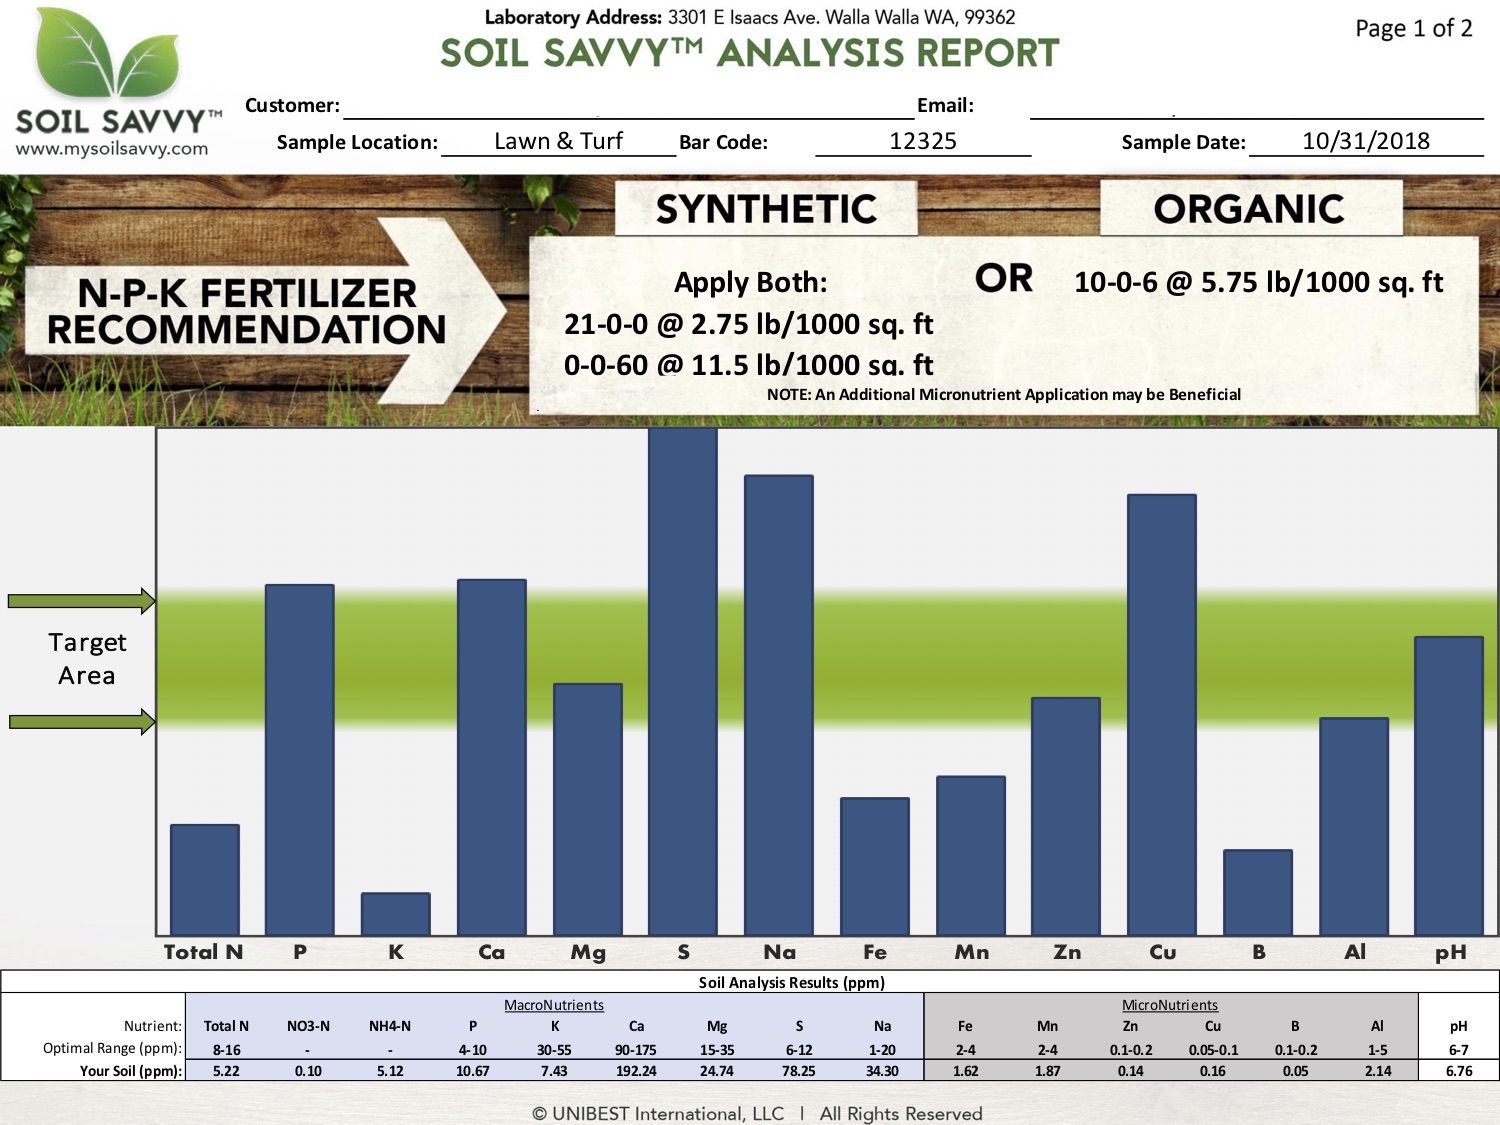Select the MacroNutrients header in results table

click(553, 1004)
